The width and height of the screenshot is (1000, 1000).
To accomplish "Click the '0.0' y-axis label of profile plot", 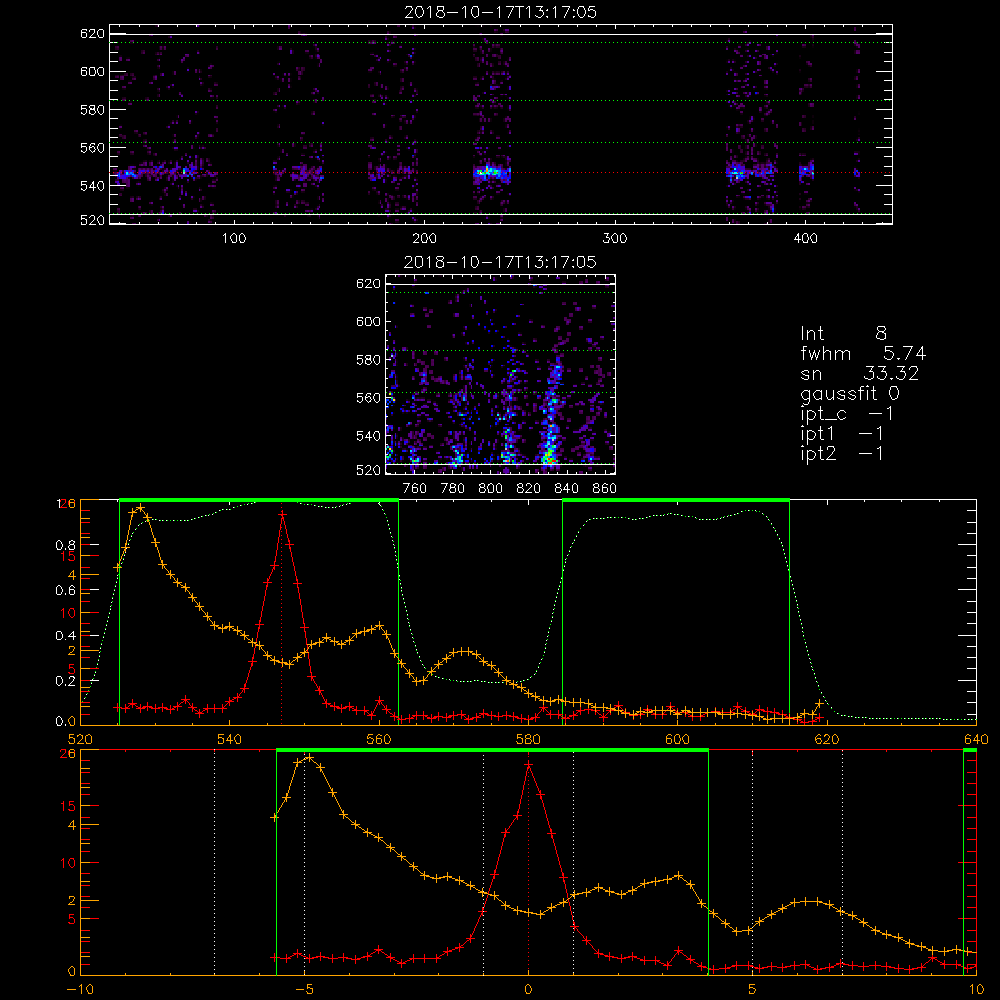I will coord(65,721).
